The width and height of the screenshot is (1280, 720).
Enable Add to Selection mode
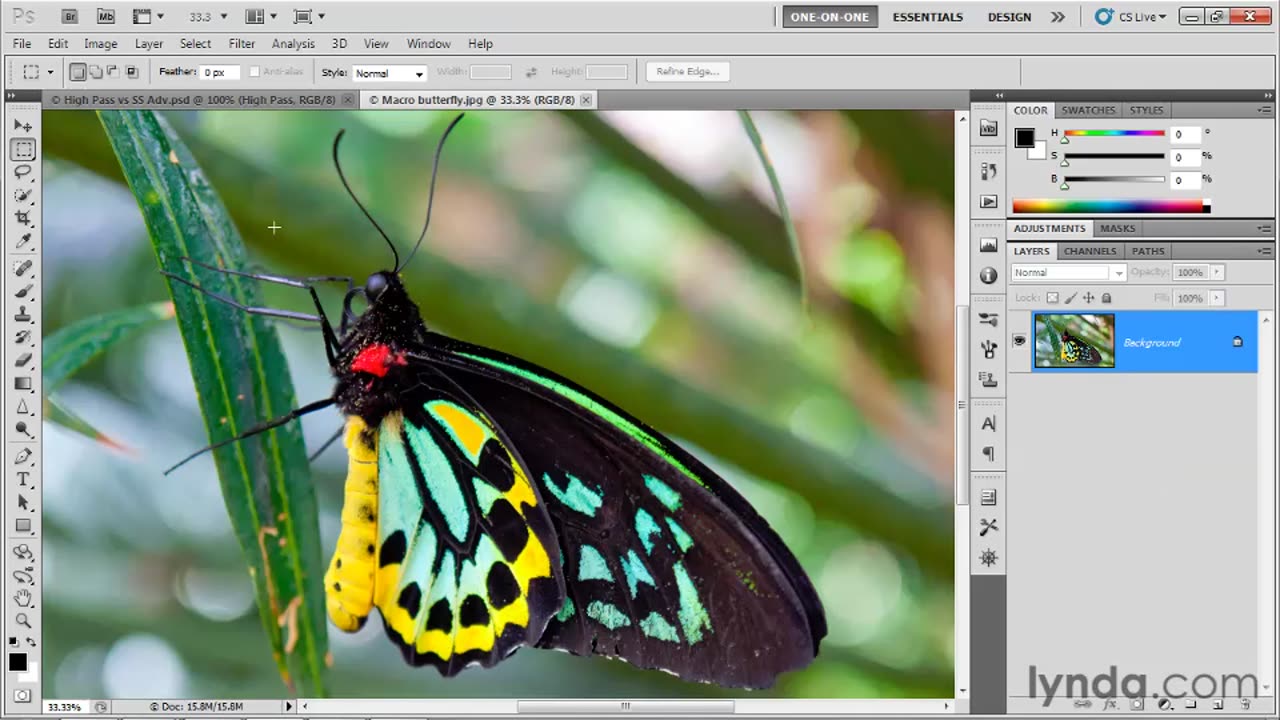(x=95, y=72)
